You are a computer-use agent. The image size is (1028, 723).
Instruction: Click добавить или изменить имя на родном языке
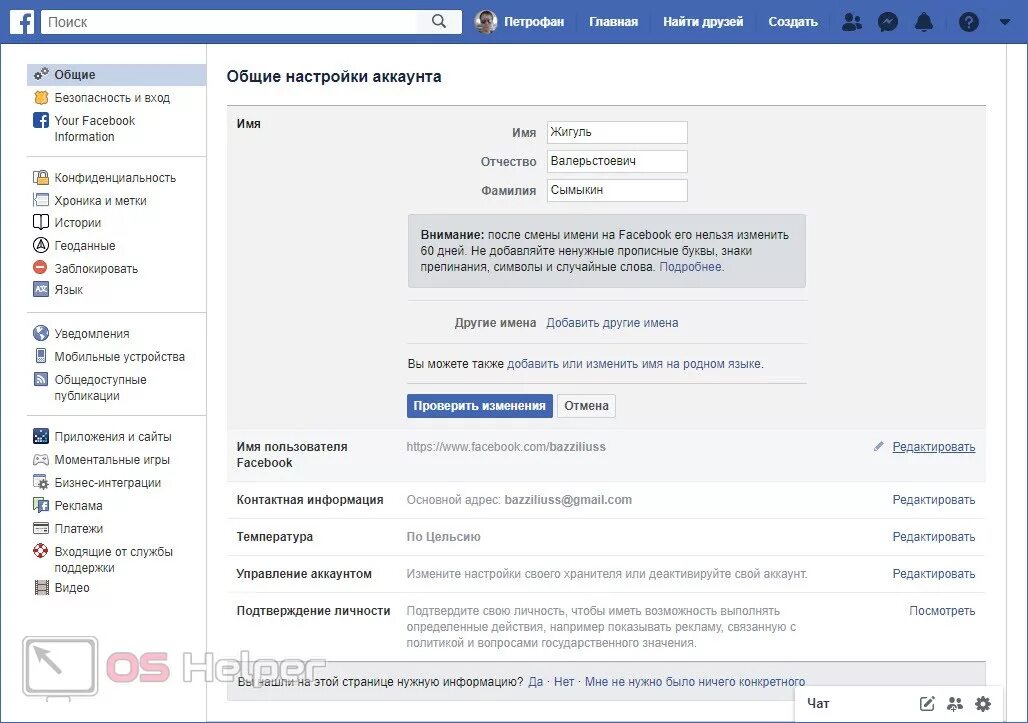pyautogui.click(x=634, y=364)
